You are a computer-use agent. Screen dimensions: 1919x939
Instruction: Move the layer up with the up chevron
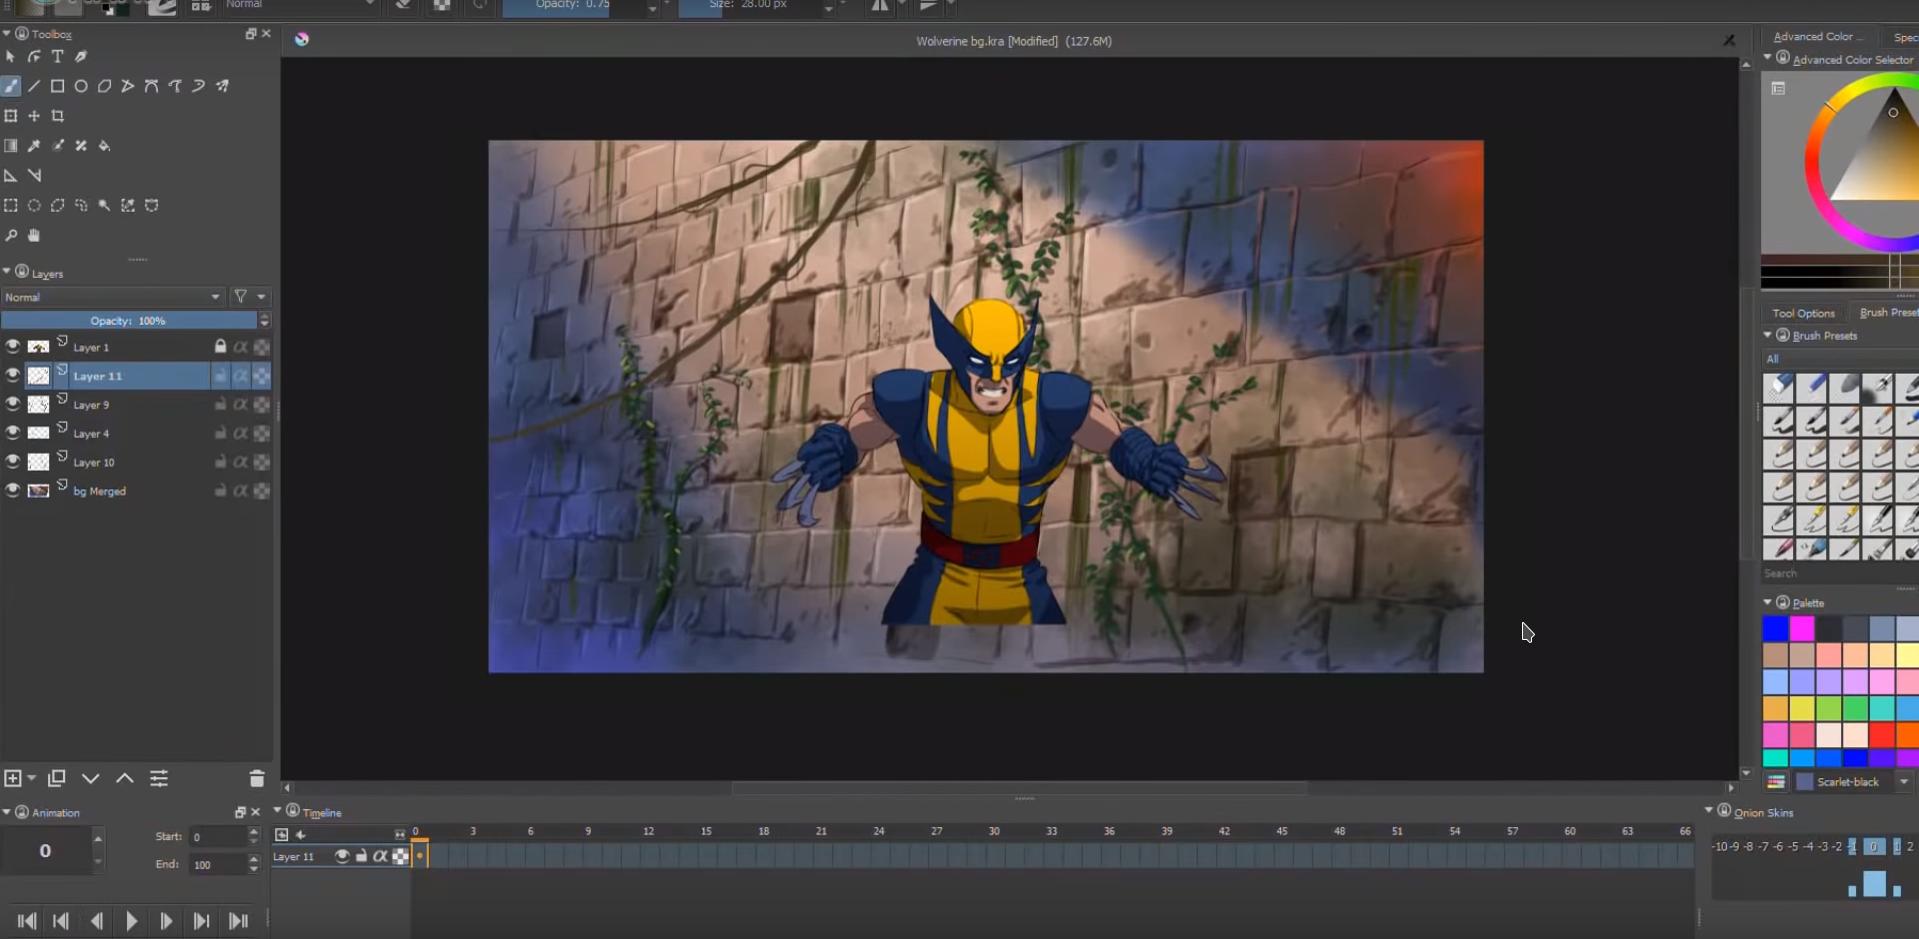click(125, 778)
